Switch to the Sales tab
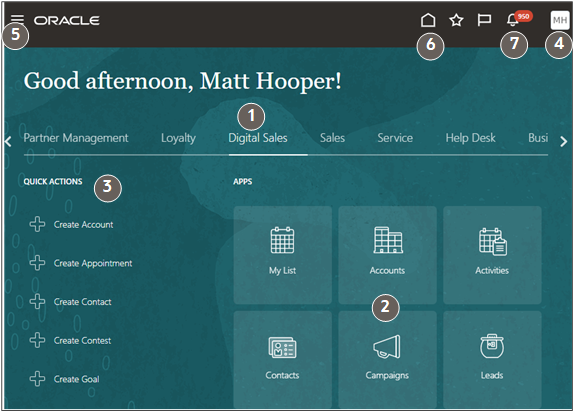Image resolution: width=574 pixels, height=412 pixels. (x=332, y=138)
